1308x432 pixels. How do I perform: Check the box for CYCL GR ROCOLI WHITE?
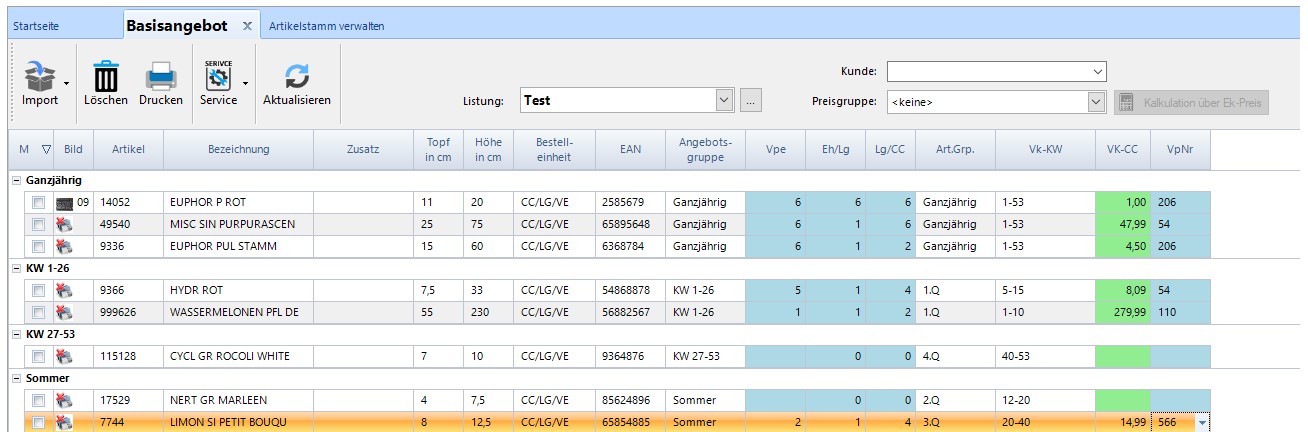click(x=38, y=356)
